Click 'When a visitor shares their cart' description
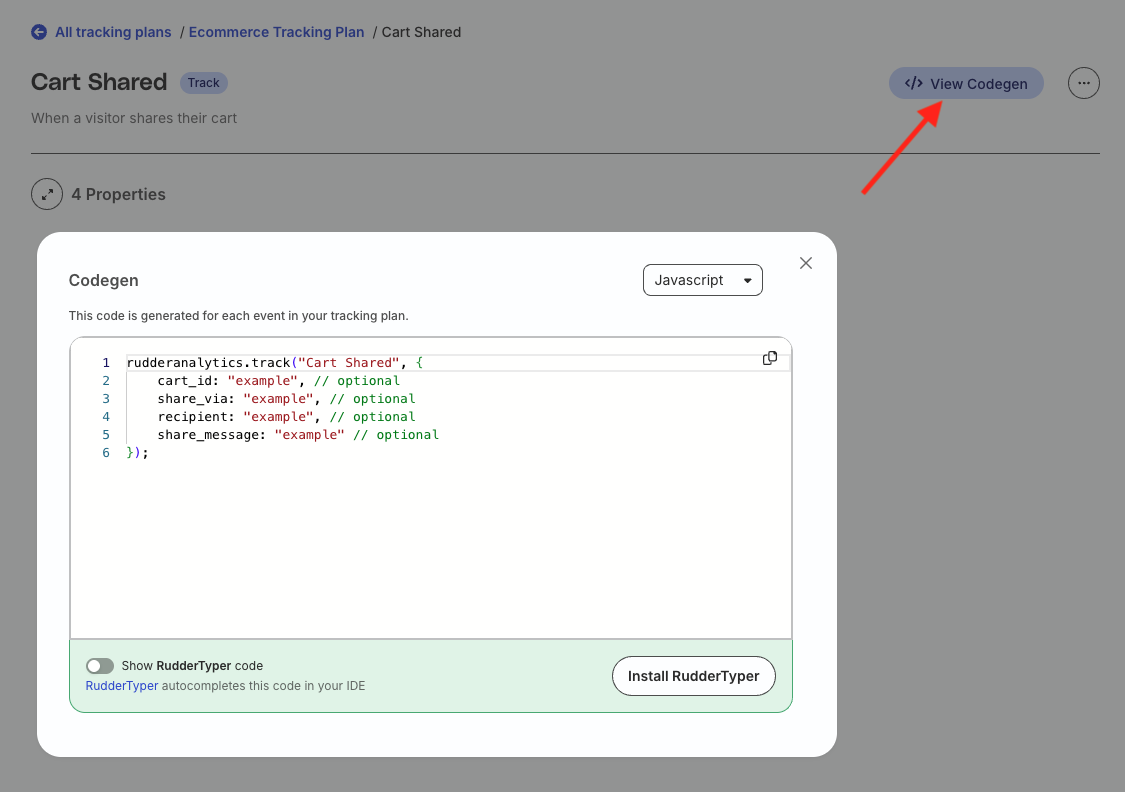The width and height of the screenshot is (1125, 792). [x=133, y=118]
